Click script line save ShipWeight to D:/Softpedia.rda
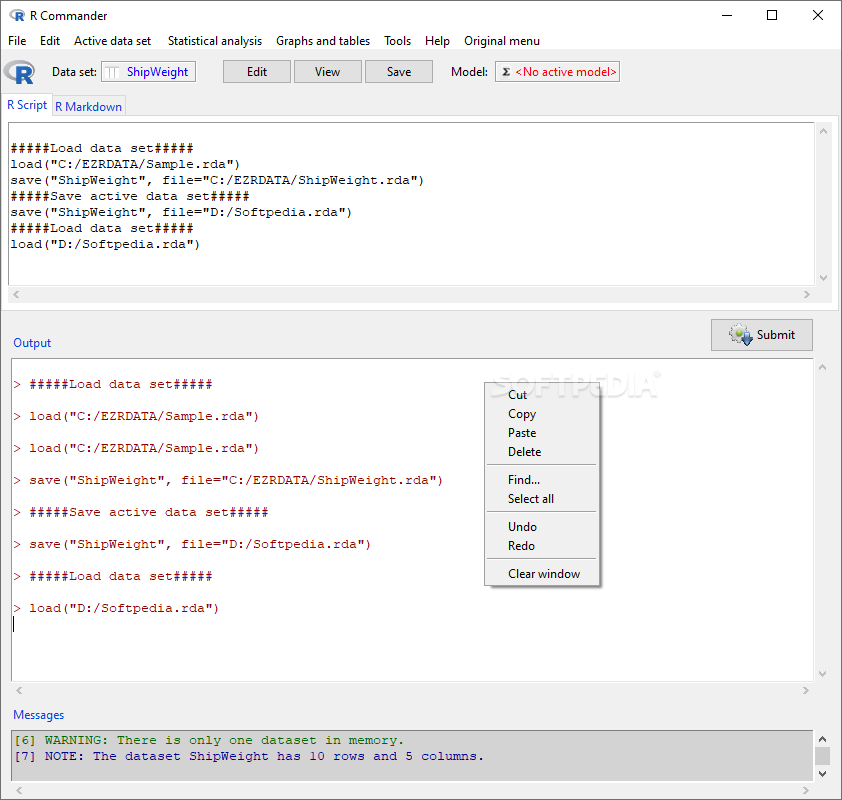 coord(181,212)
